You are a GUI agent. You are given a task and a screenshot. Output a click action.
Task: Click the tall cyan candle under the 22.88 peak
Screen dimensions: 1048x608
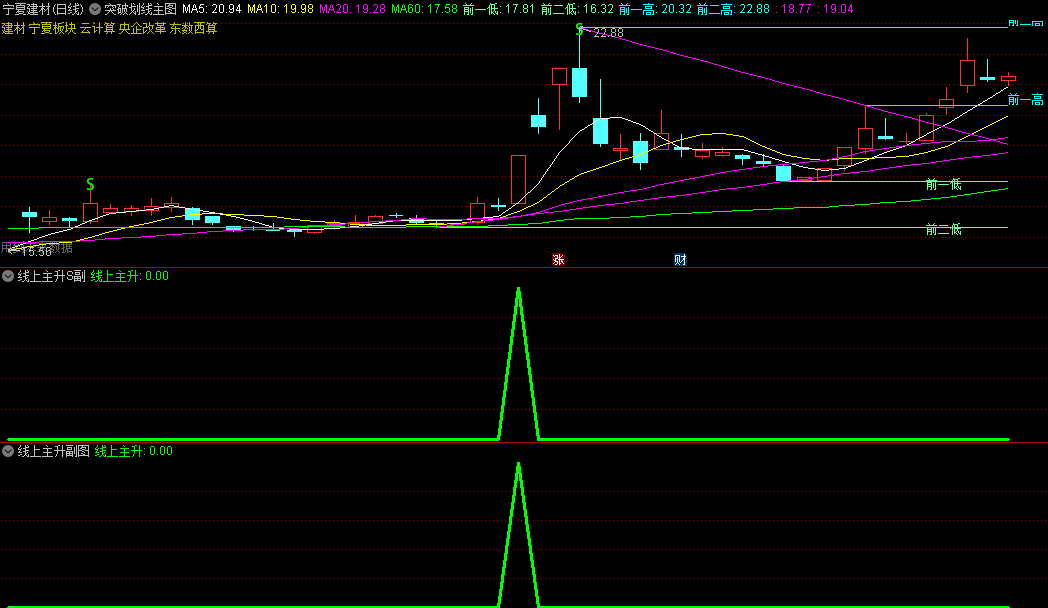(x=579, y=82)
